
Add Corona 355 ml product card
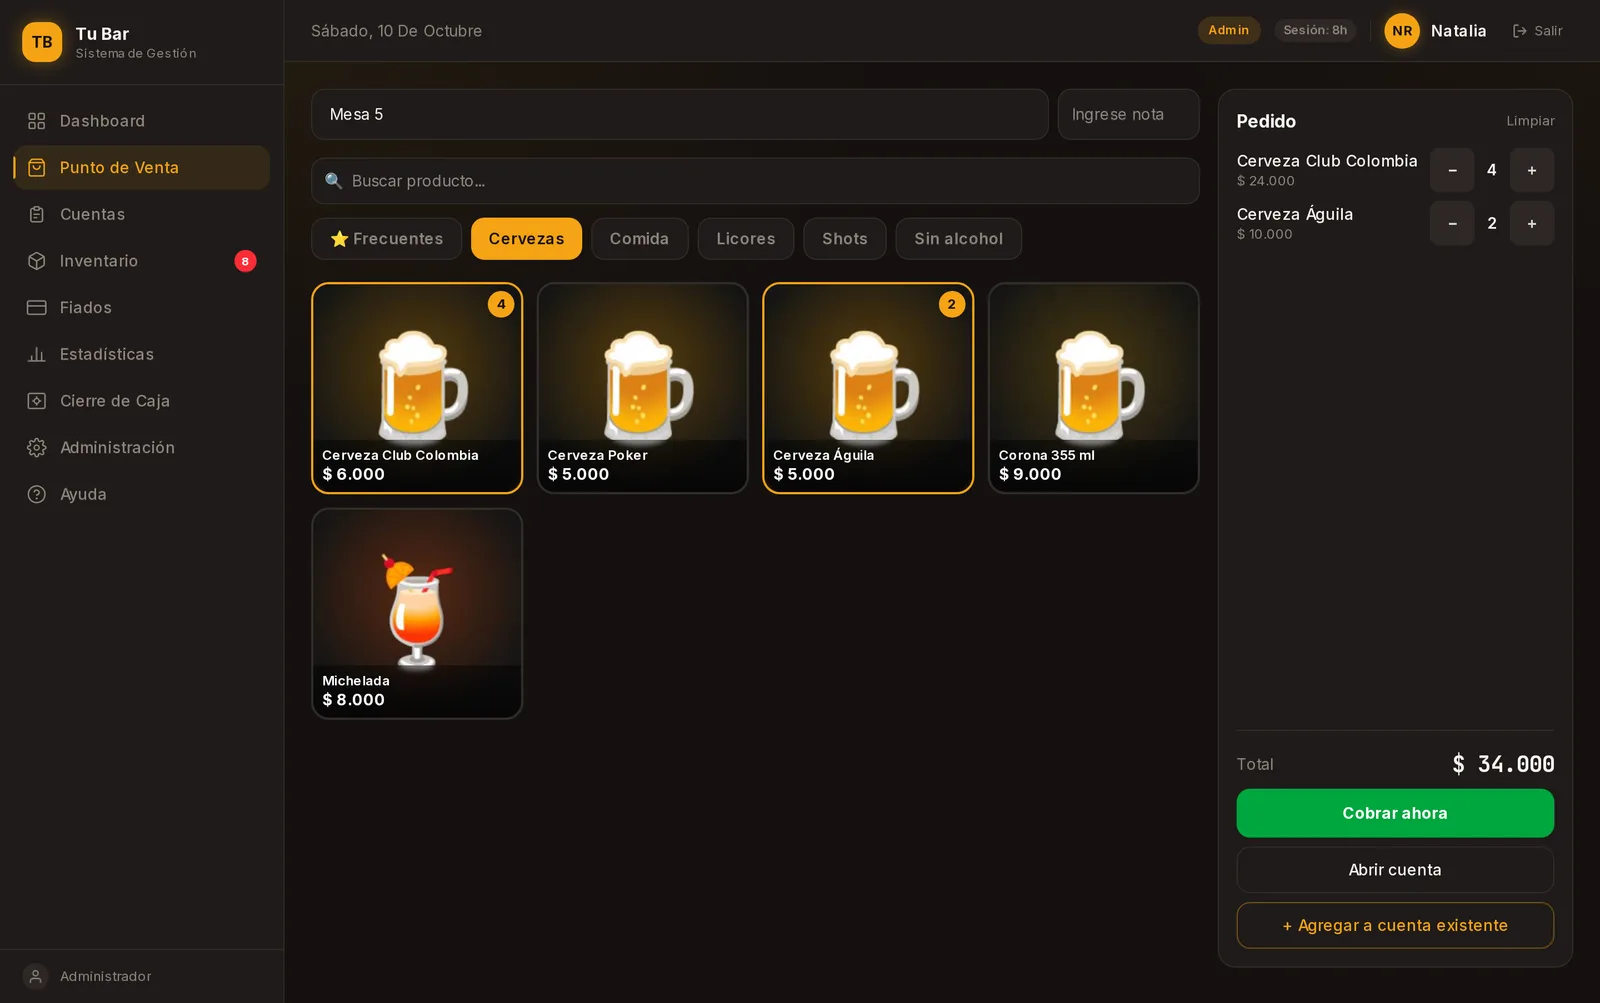pyautogui.click(x=1094, y=388)
